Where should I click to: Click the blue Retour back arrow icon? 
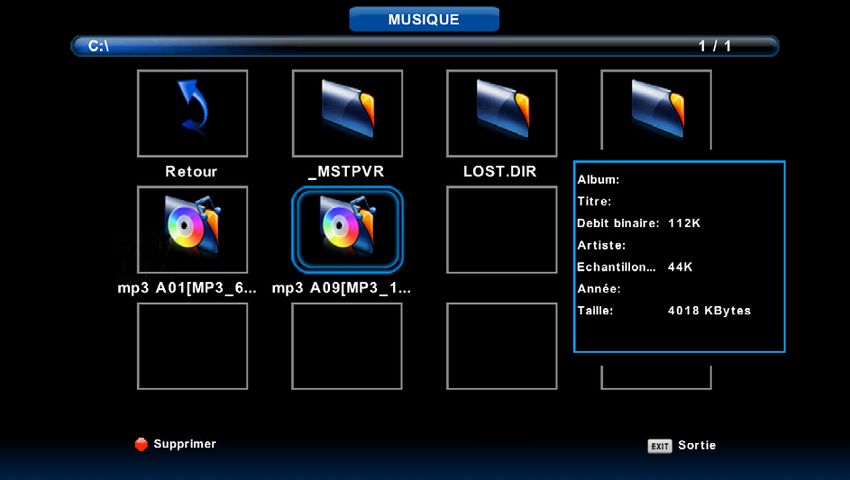point(191,107)
